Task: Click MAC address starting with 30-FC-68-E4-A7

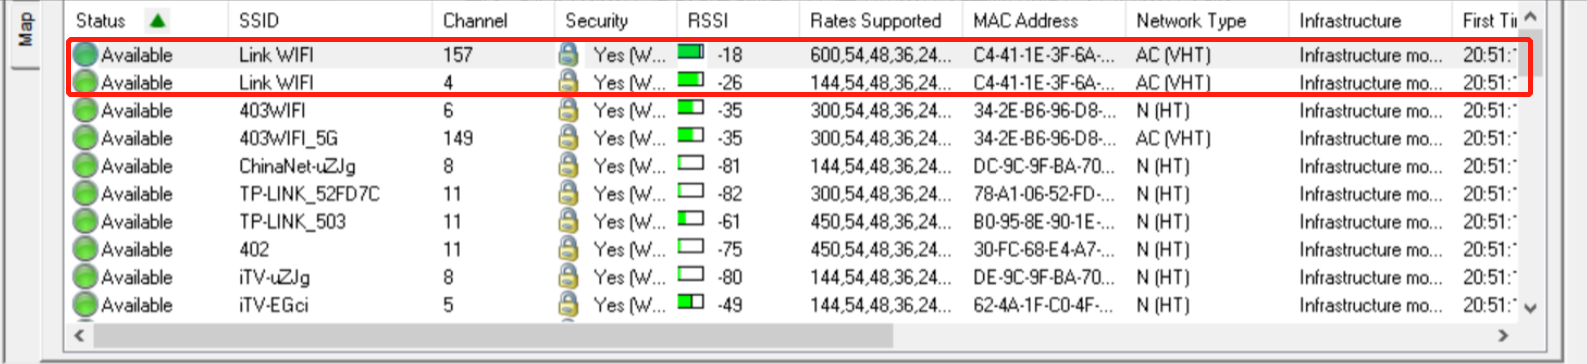Action: pyautogui.click(x=1044, y=249)
